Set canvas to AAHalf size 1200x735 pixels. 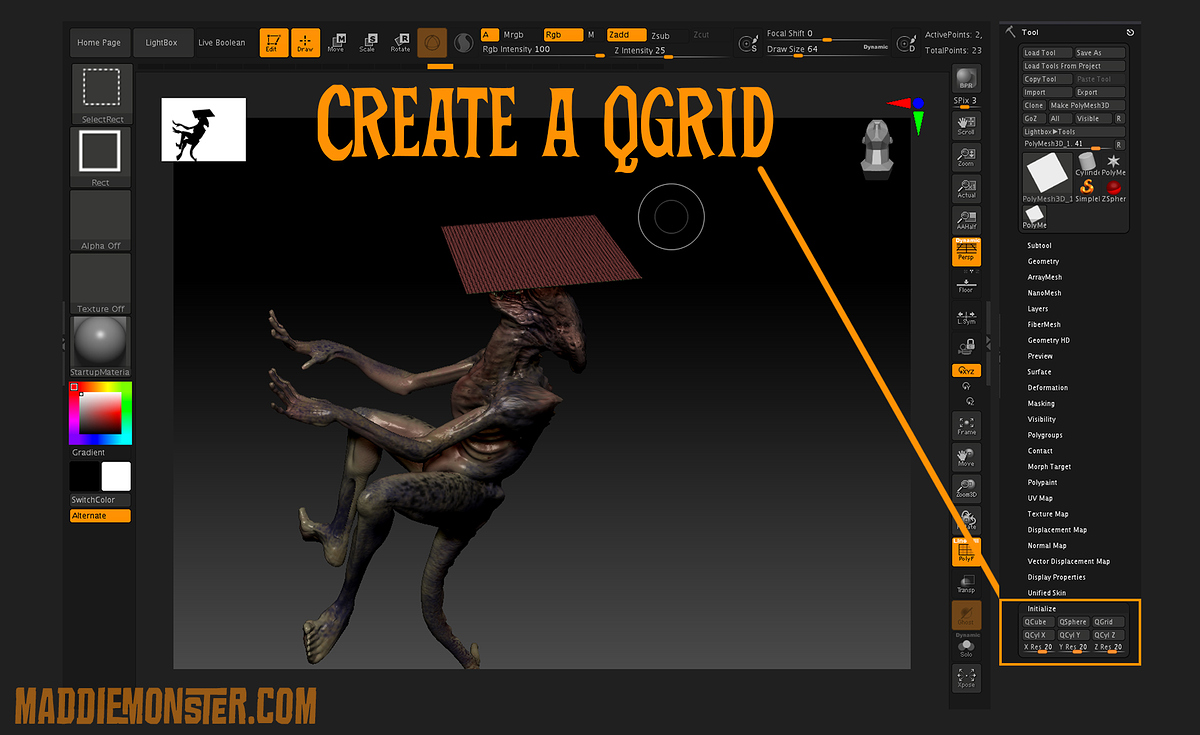[966, 219]
